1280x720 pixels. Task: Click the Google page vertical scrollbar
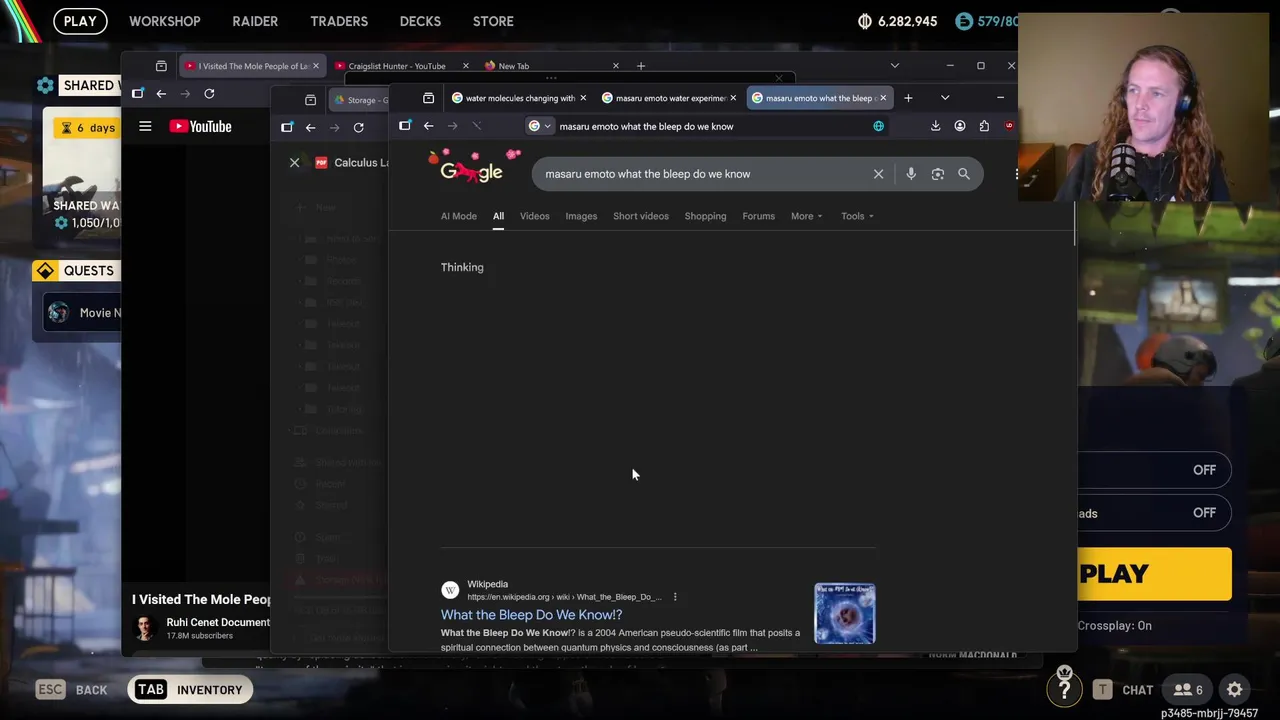(1074, 222)
